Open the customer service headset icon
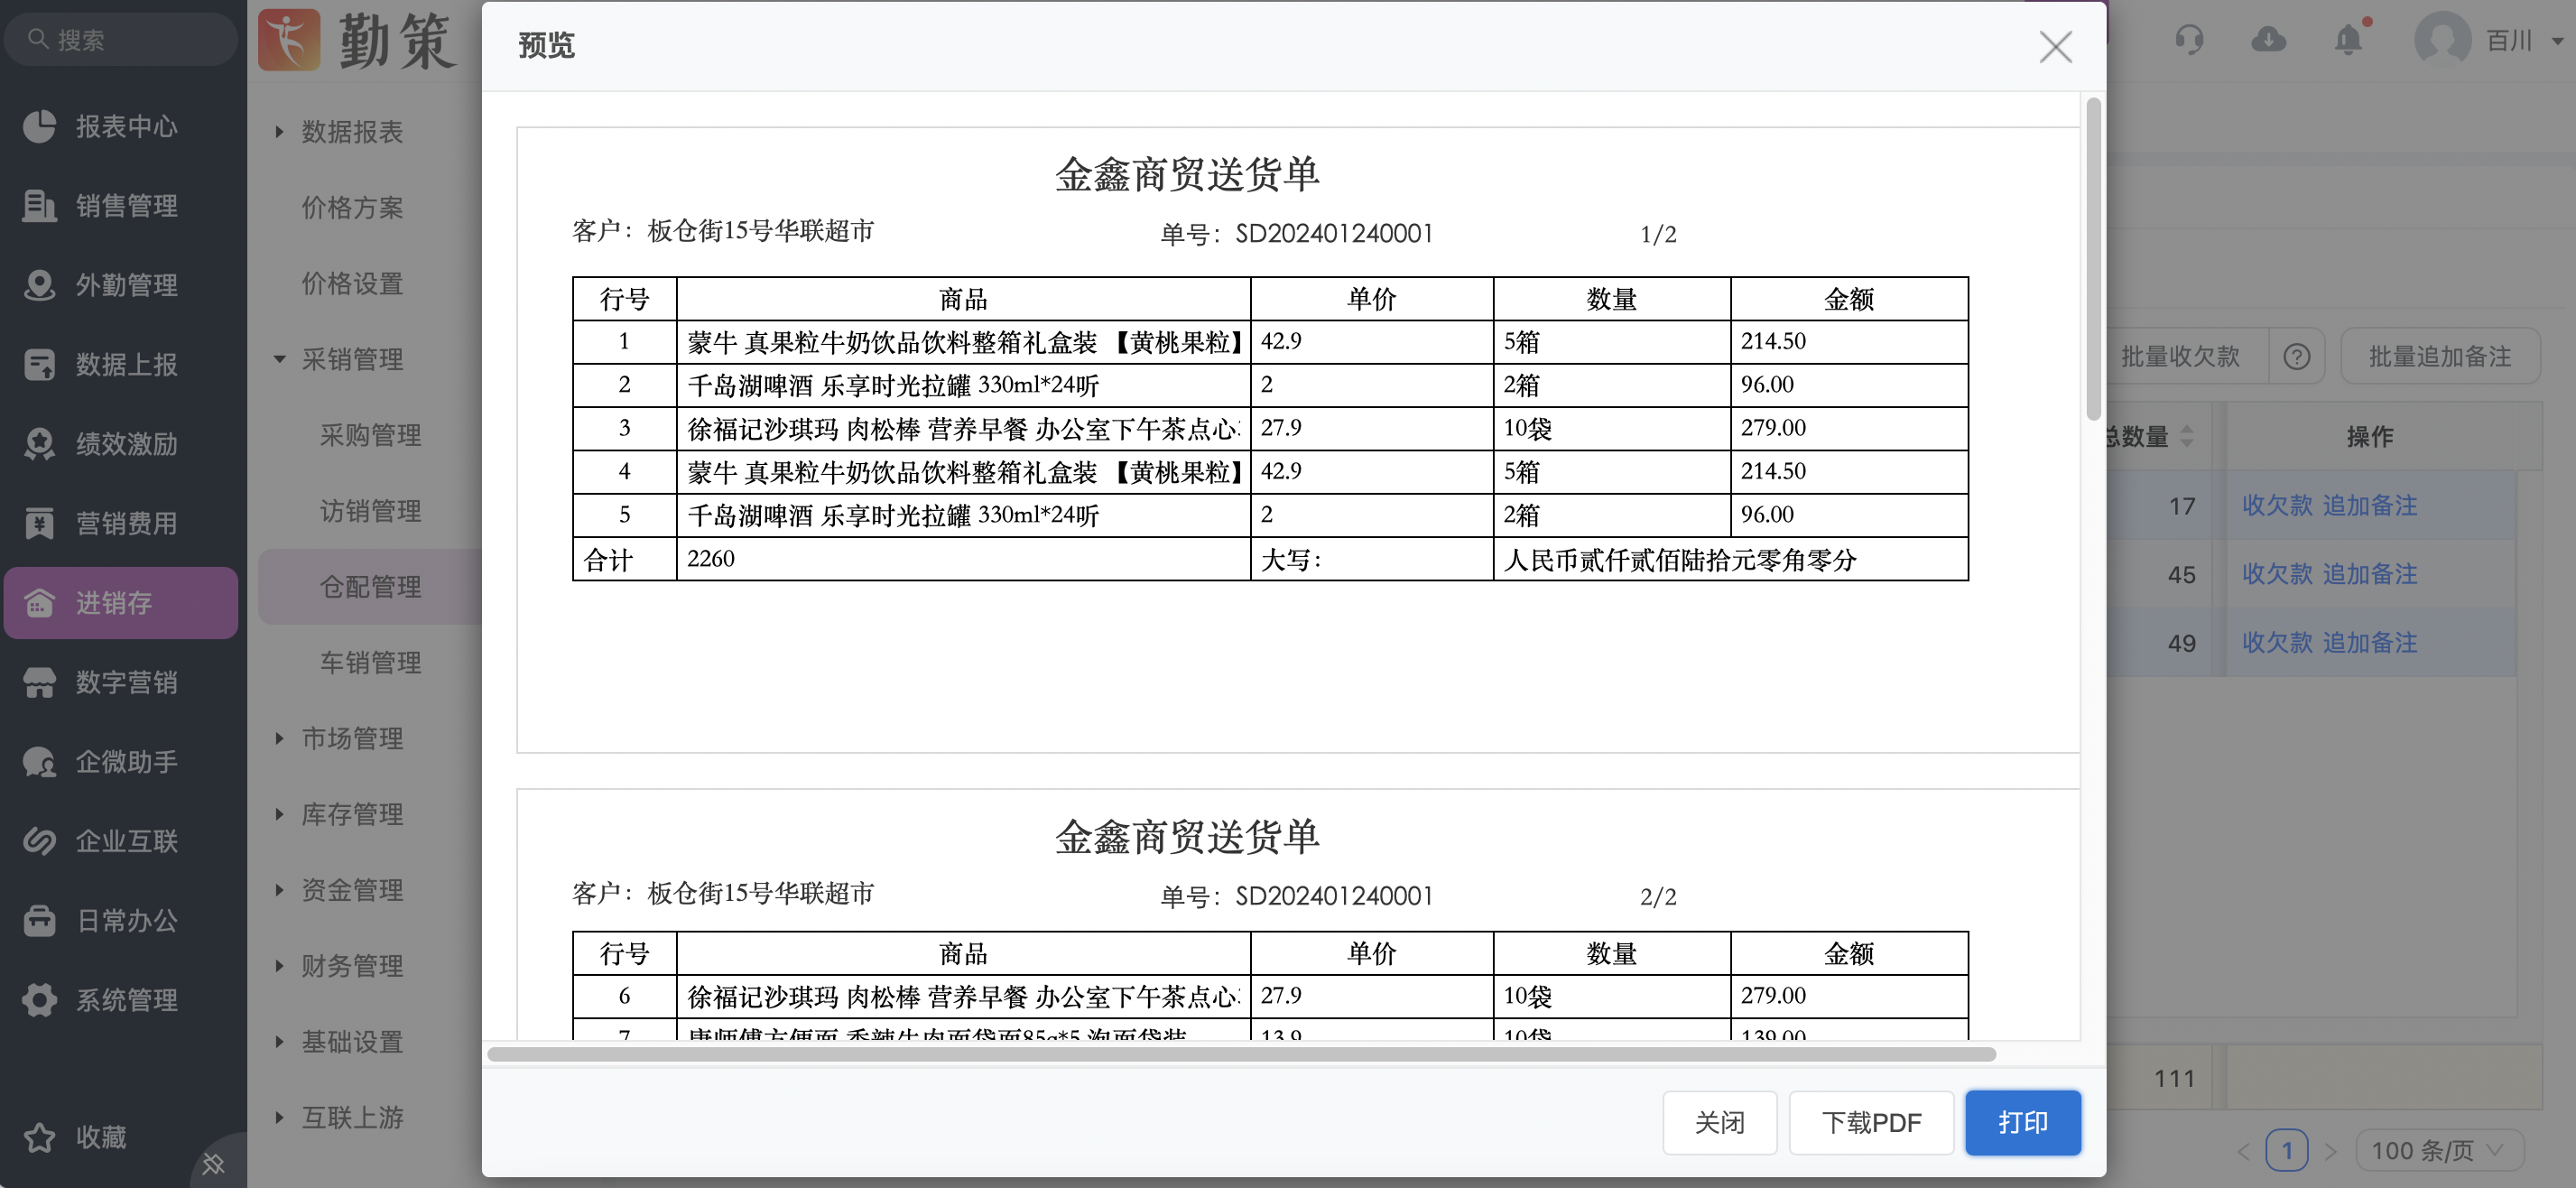Image resolution: width=2576 pixels, height=1188 pixels. click(x=2189, y=40)
